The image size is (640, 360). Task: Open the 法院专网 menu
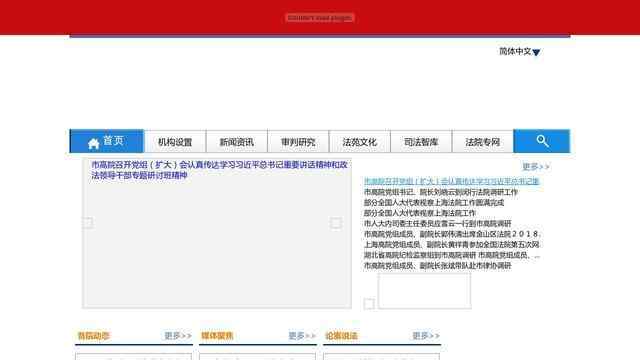point(483,142)
